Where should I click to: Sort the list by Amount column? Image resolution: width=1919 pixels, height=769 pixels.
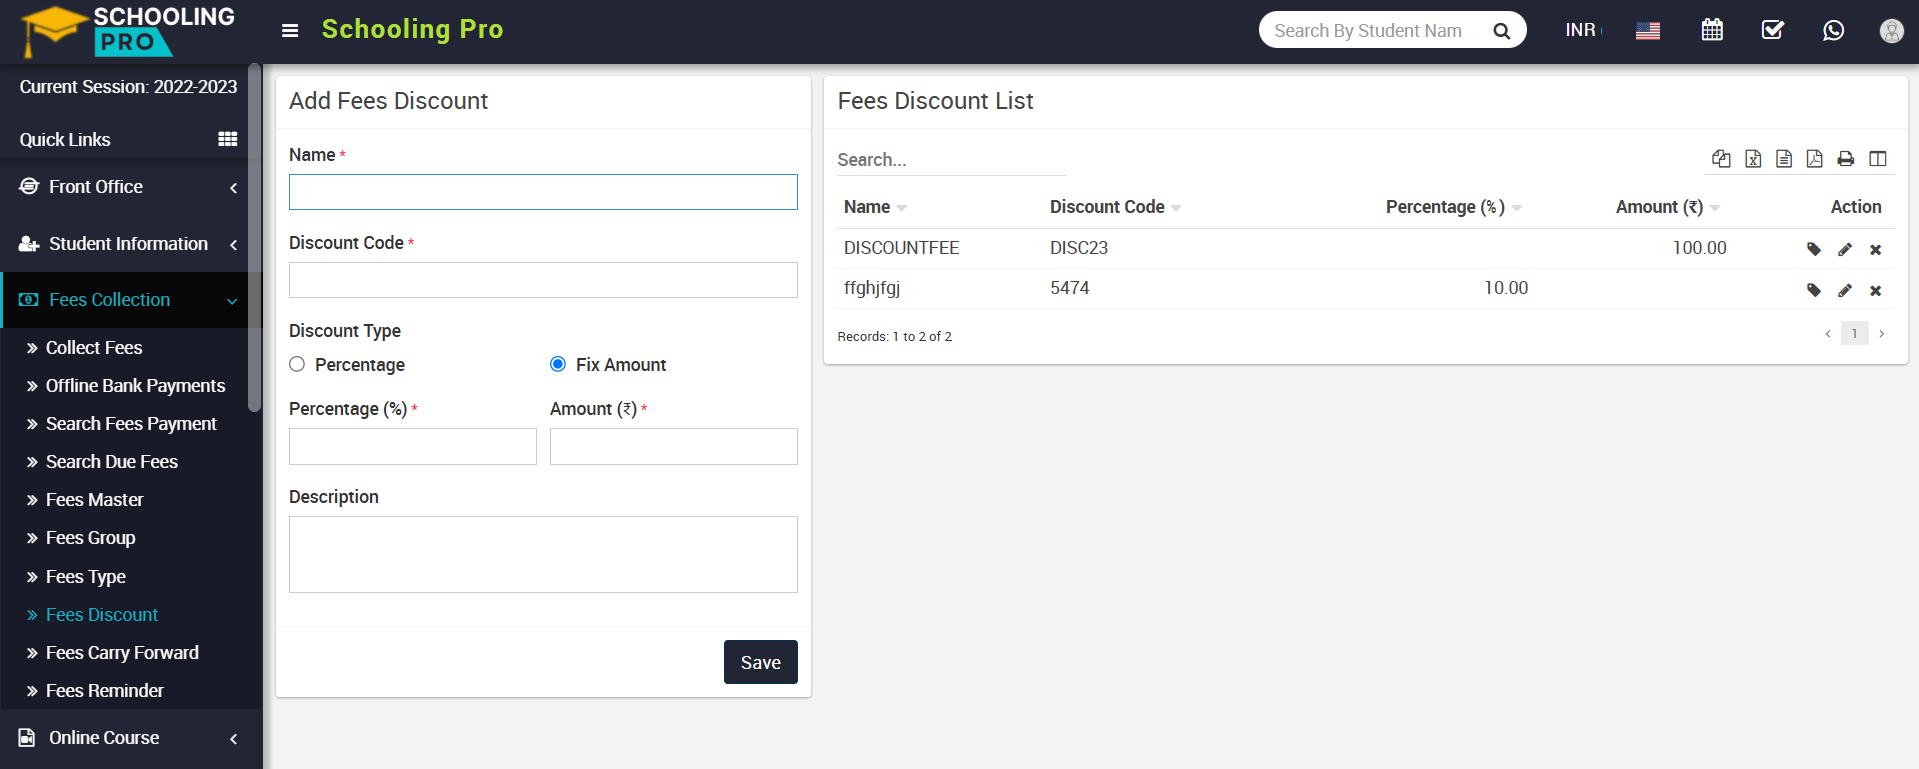coord(1668,207)
